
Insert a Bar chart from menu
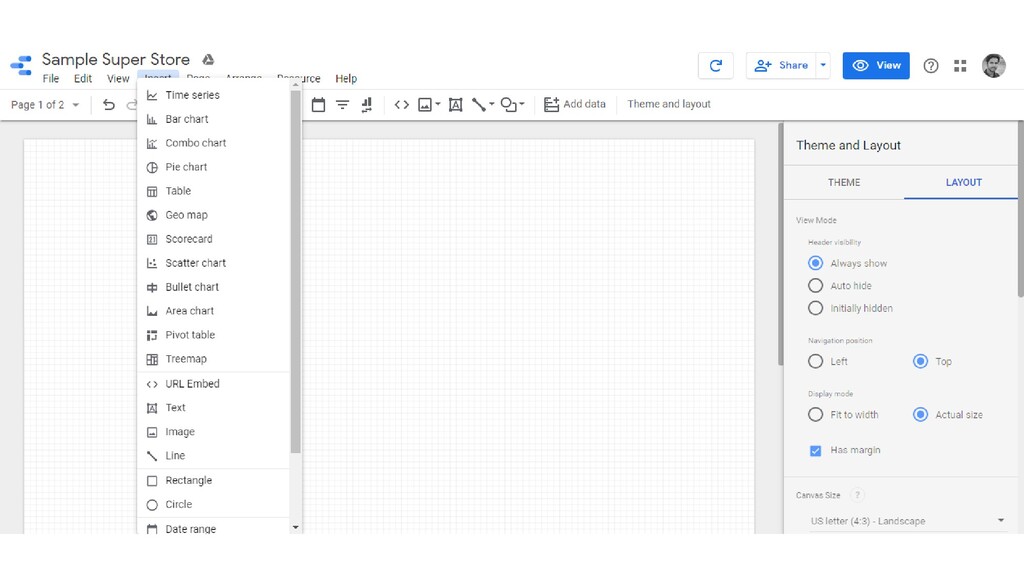coord(214,119)
